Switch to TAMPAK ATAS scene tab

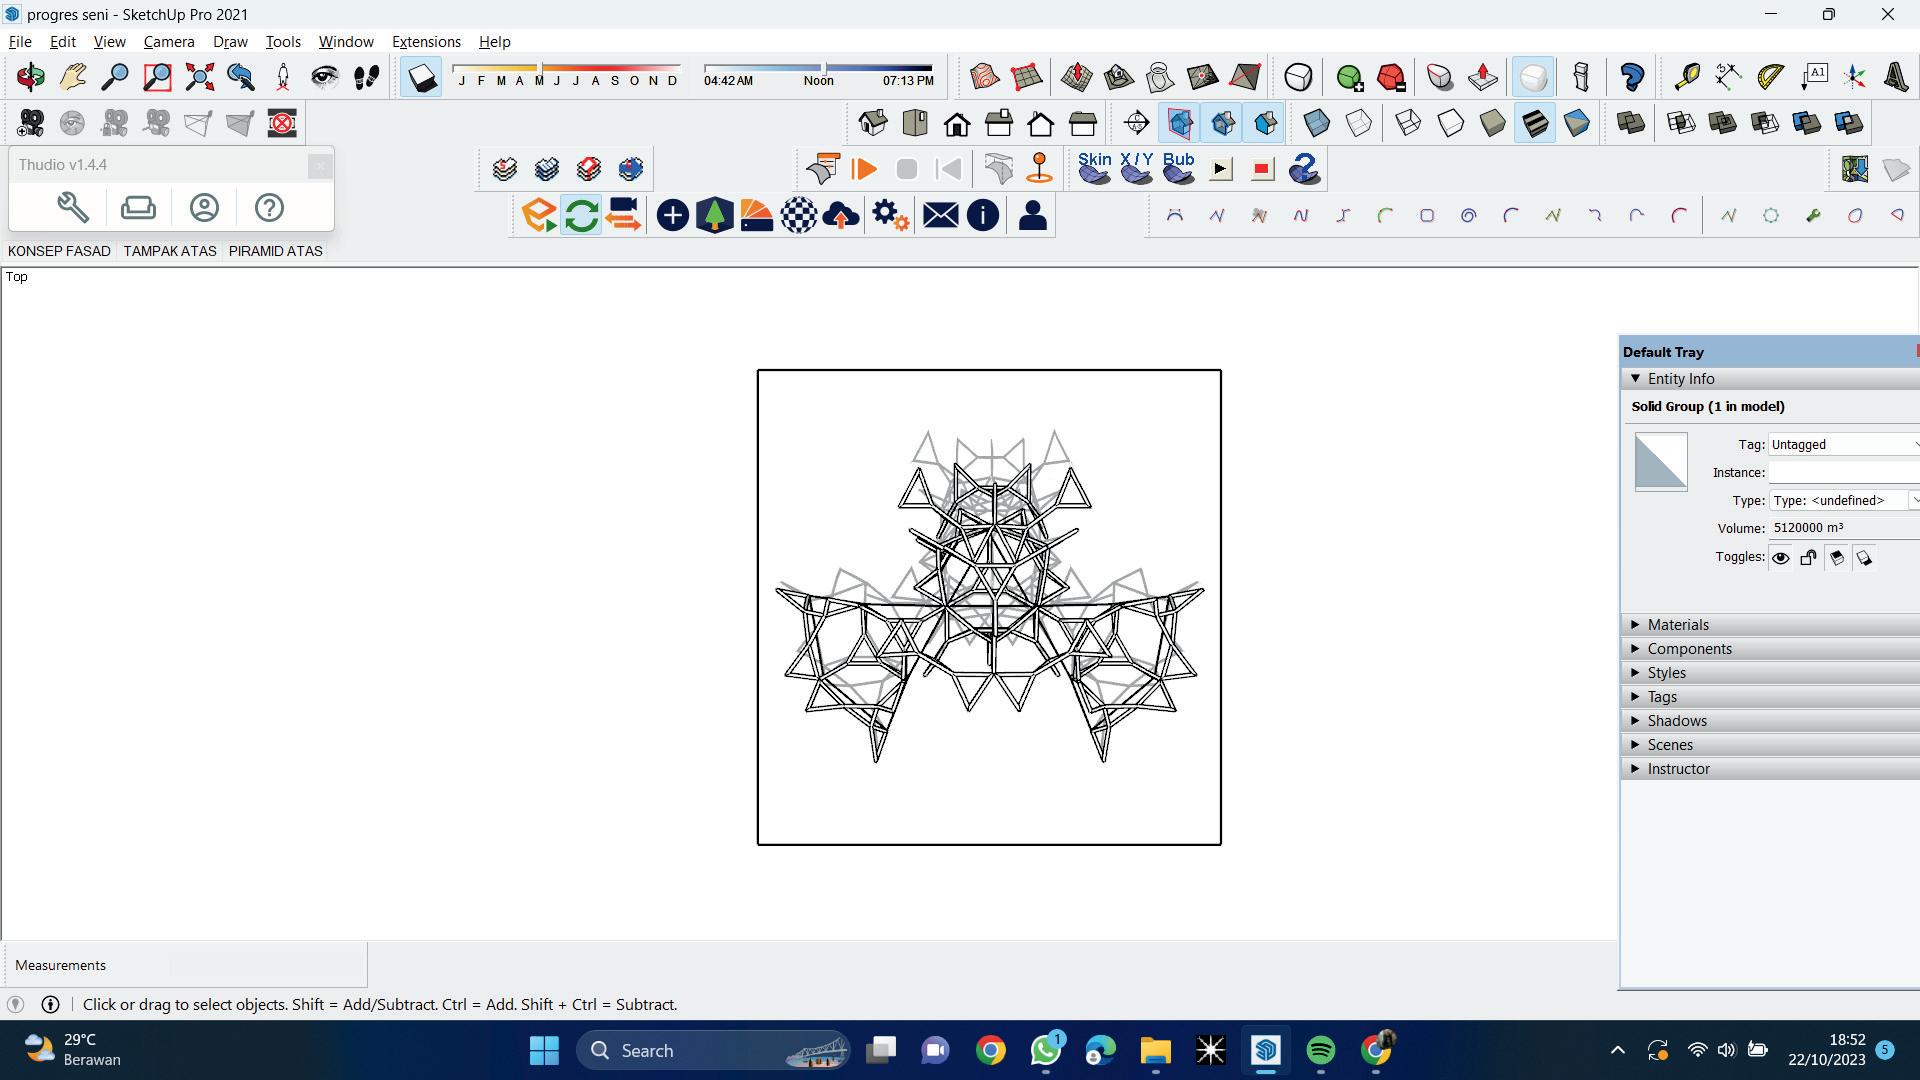pos(170,251)
